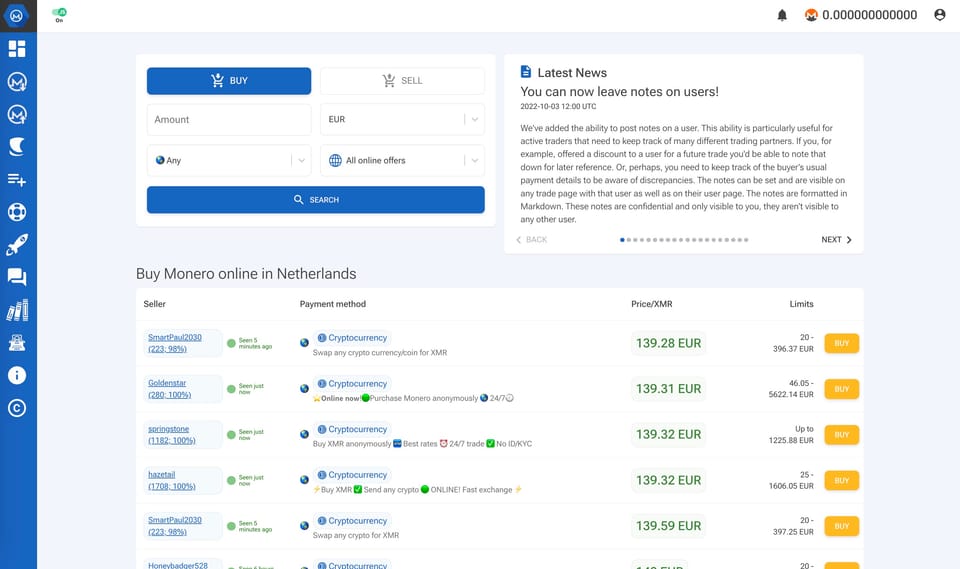The width and height of the screenshot is (960, 569).
Task: Open the support lifebuoy sidebar icon
Action: tap(17, 212)
